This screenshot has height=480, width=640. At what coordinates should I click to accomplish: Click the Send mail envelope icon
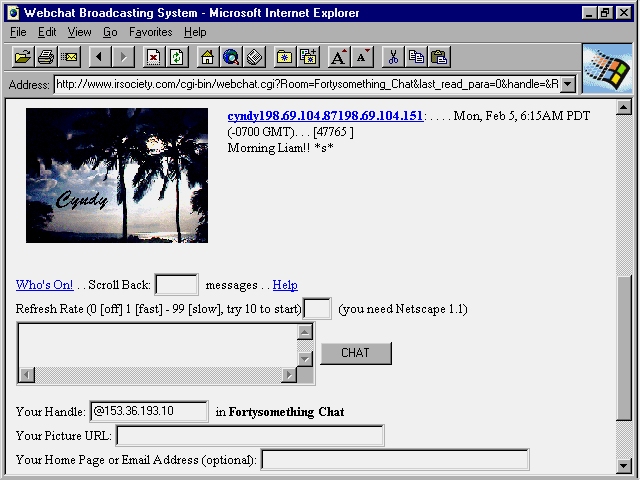pos(70,56)
